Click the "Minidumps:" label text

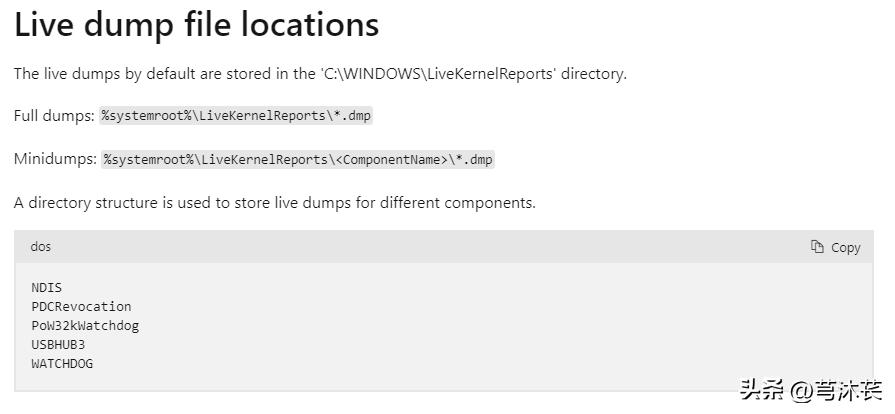pyautogui.click(x=55, y=159)
